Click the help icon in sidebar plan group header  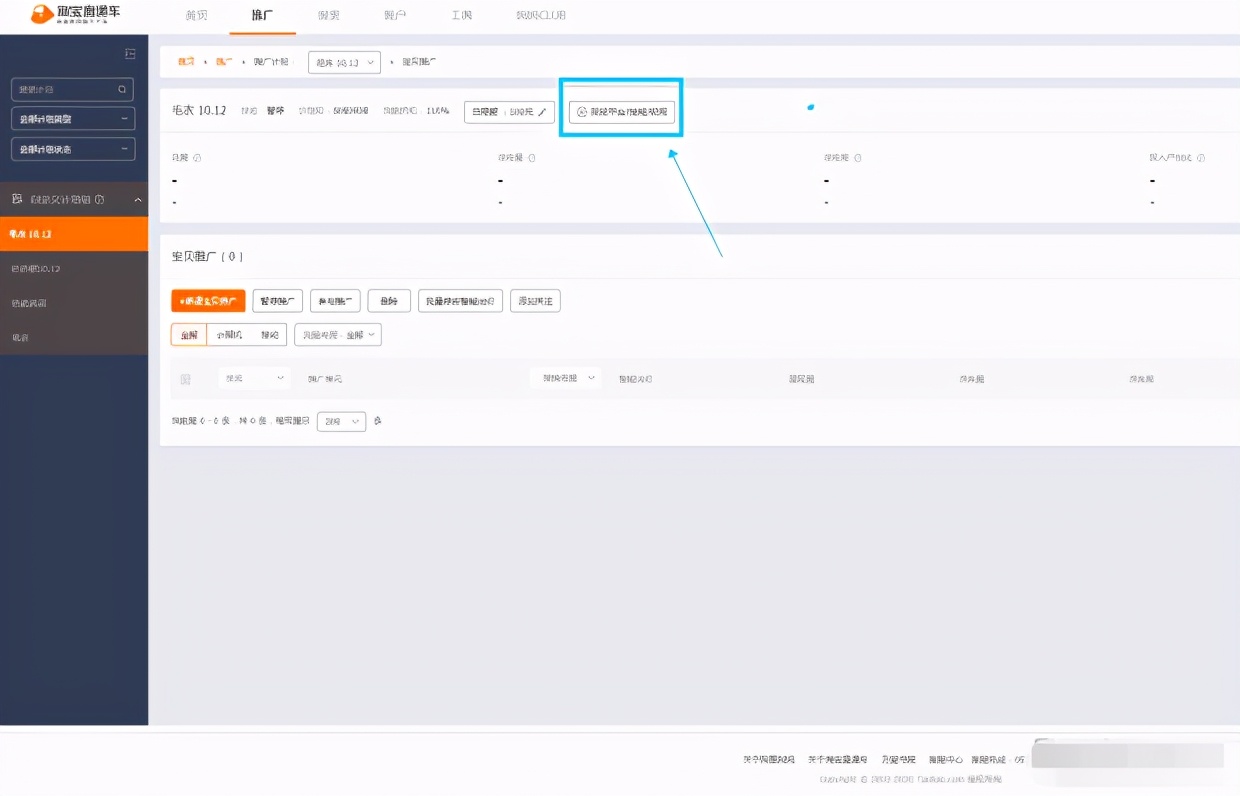pyautogui.click(x=99, y=200)
